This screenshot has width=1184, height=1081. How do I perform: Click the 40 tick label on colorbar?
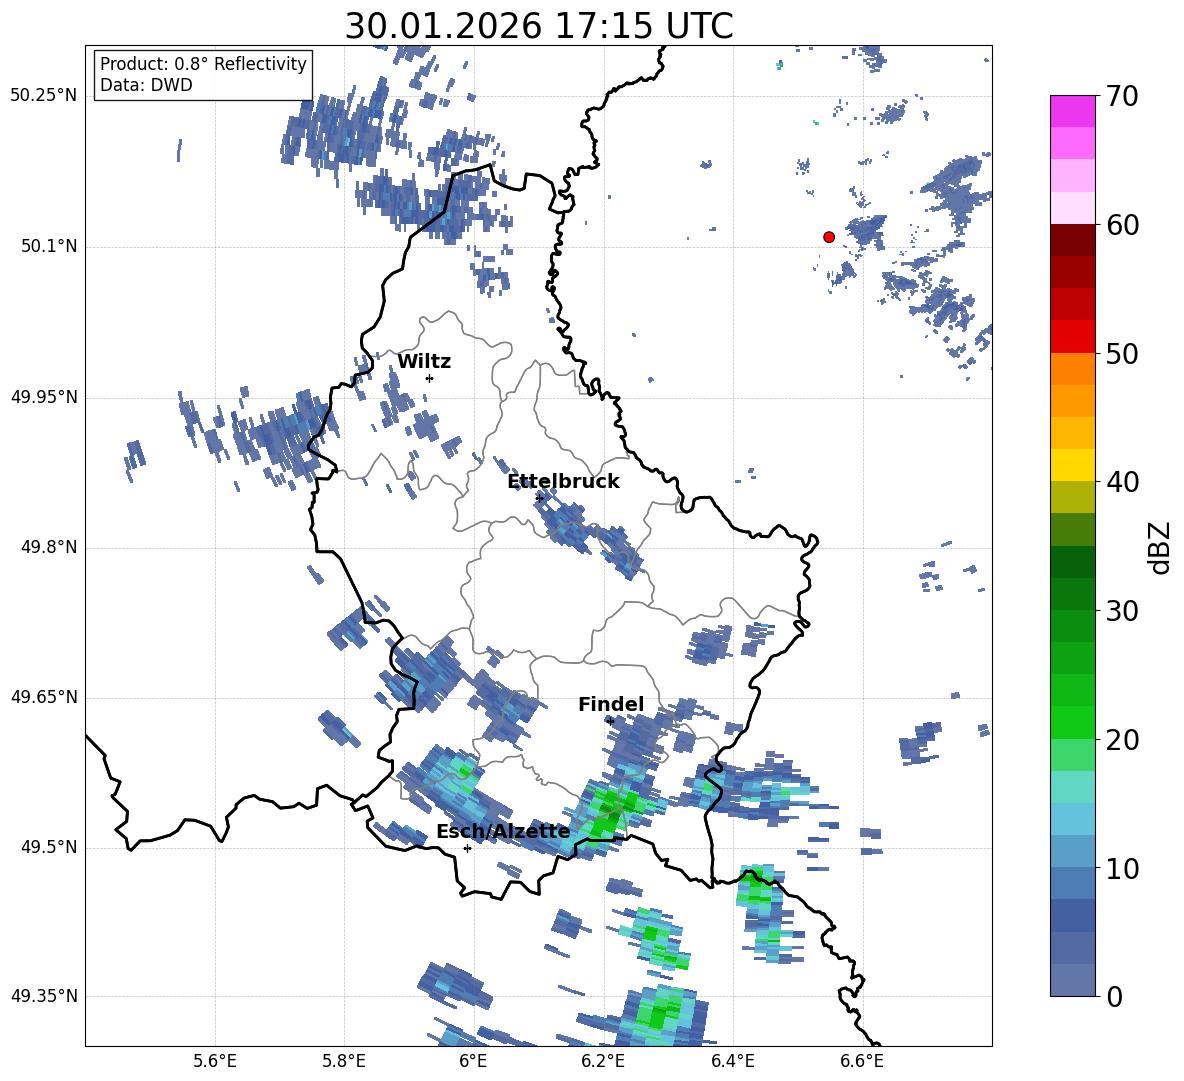point(1122,482)
